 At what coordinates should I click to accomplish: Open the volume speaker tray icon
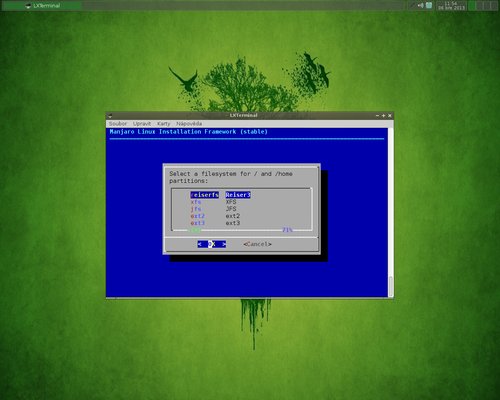421,5
